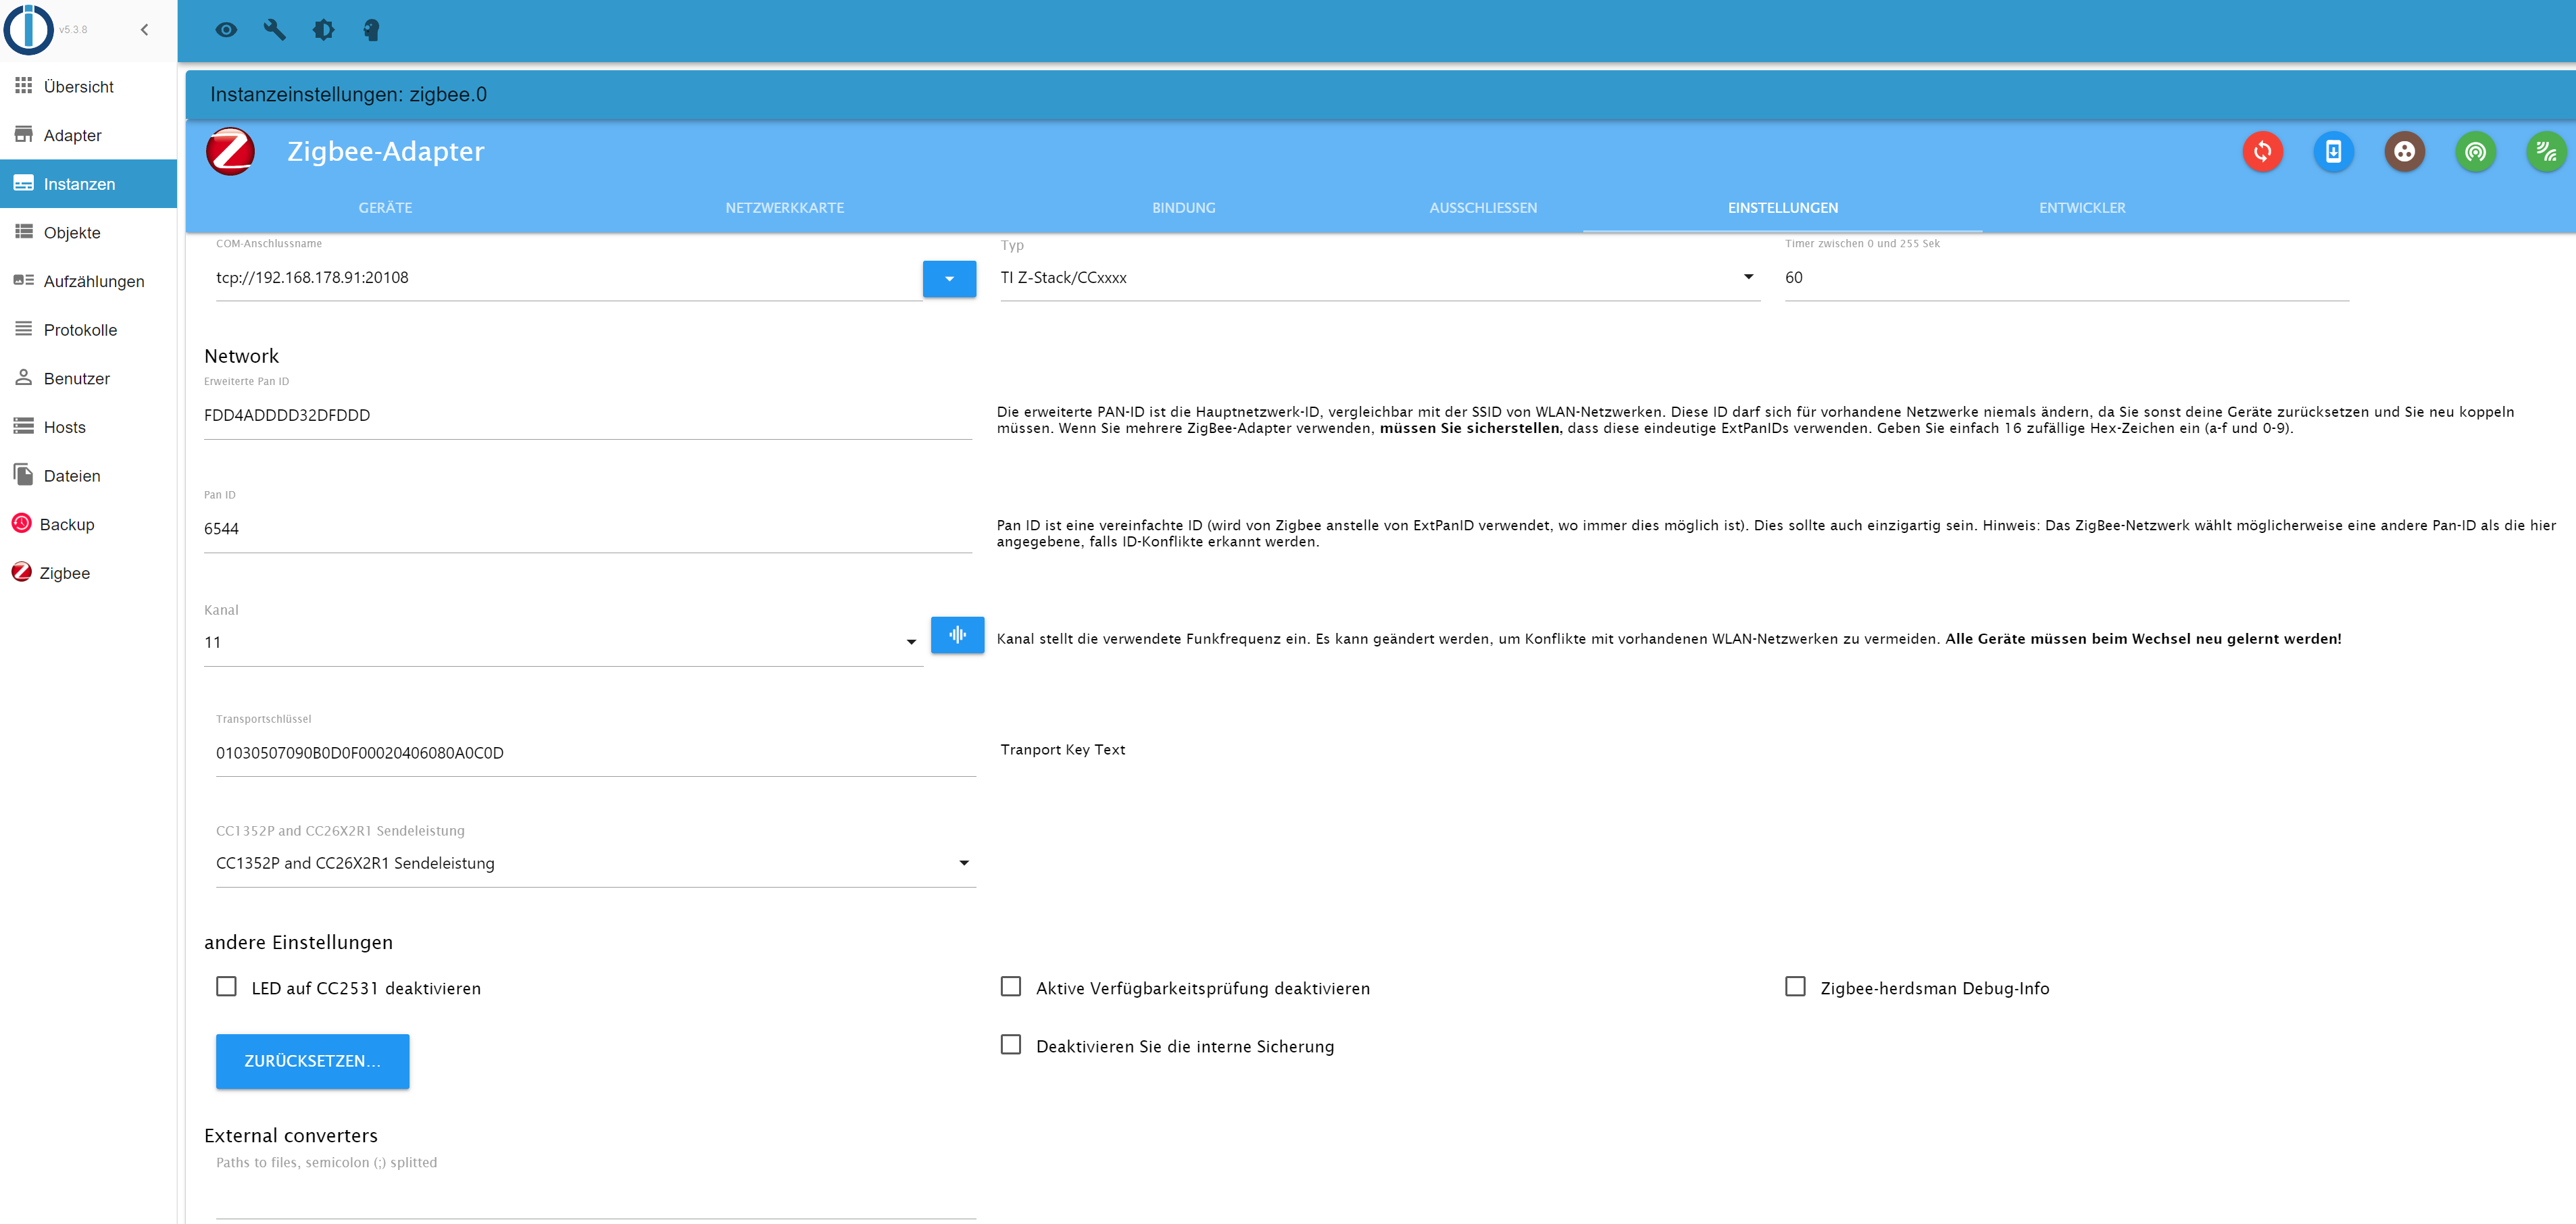Enable LED auf CC2531 deaktivieren checkbox
The width and height of the screenshot is (2576, 1224).
(x=227, y=987)
